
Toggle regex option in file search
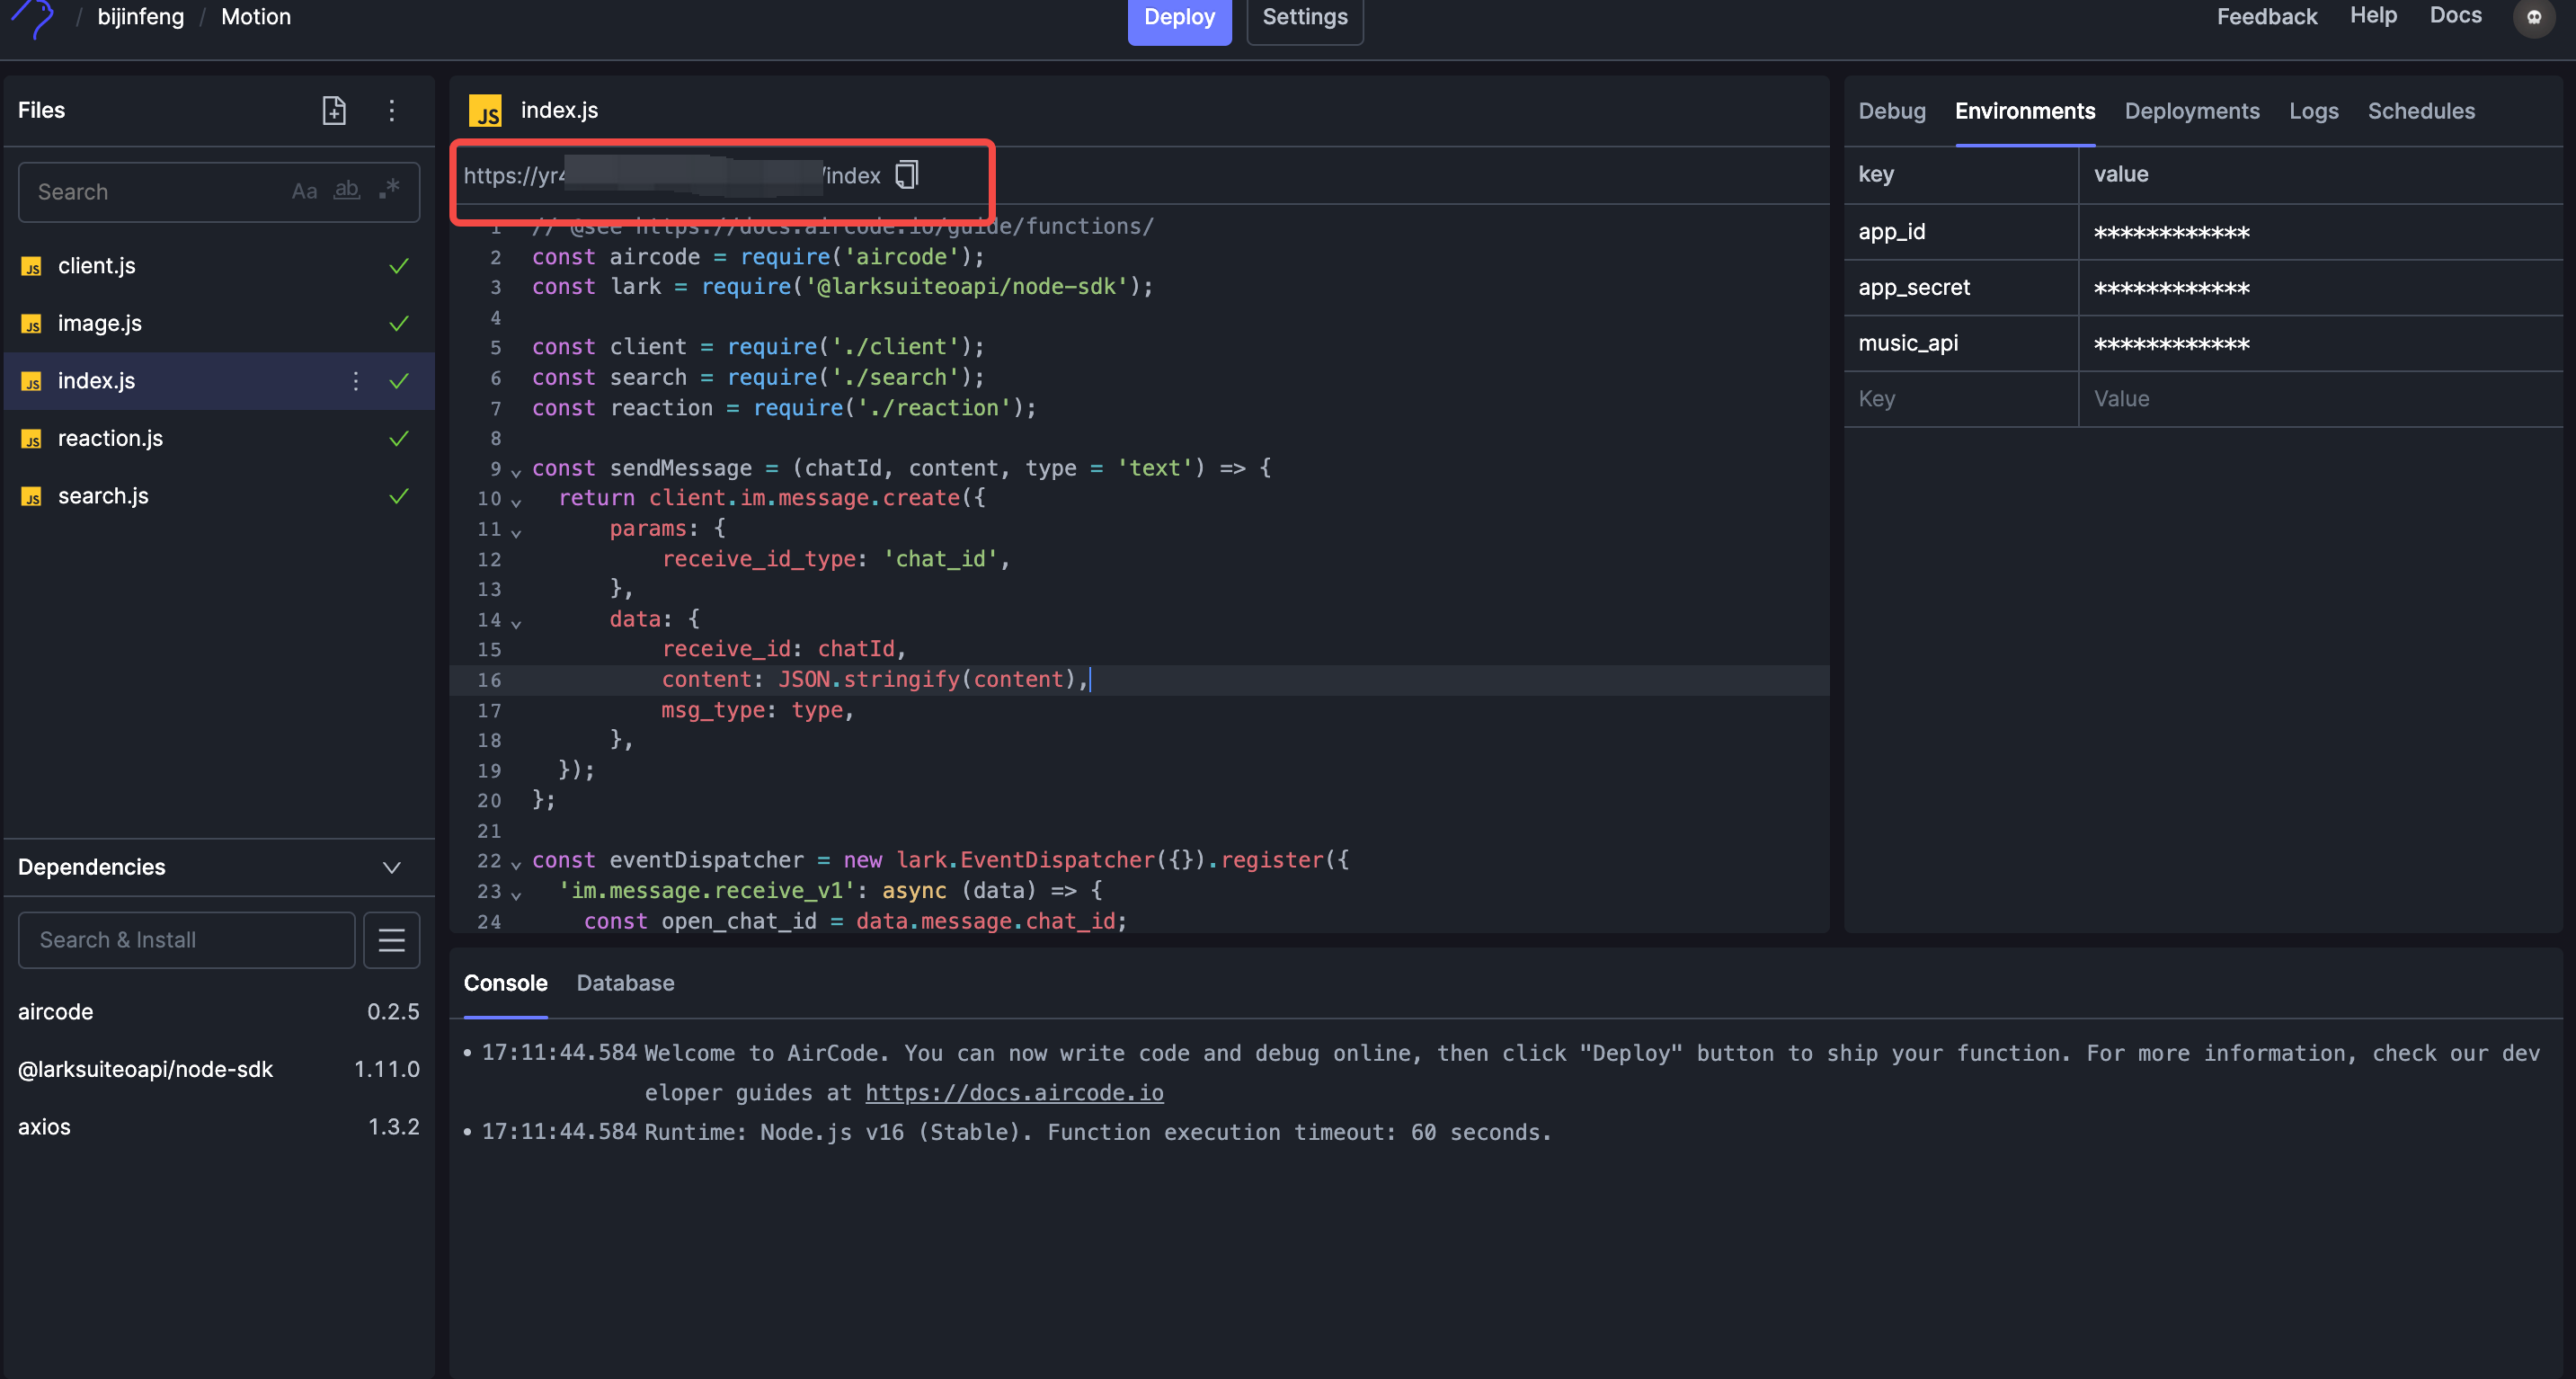(389, 189)
